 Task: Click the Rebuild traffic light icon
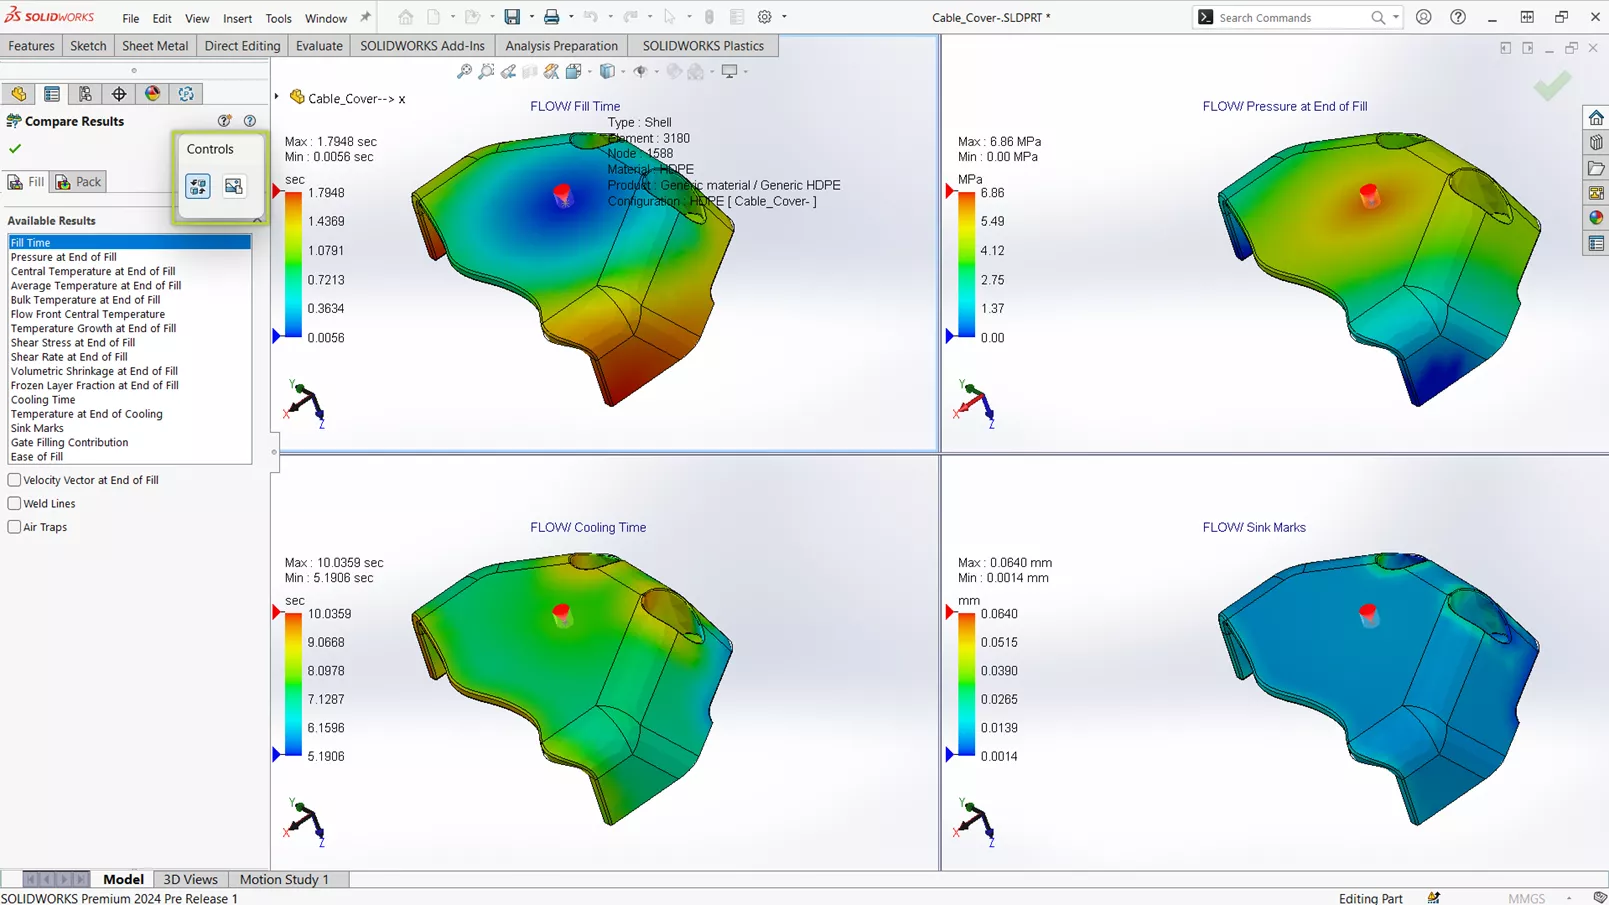[x=709, y=17]
